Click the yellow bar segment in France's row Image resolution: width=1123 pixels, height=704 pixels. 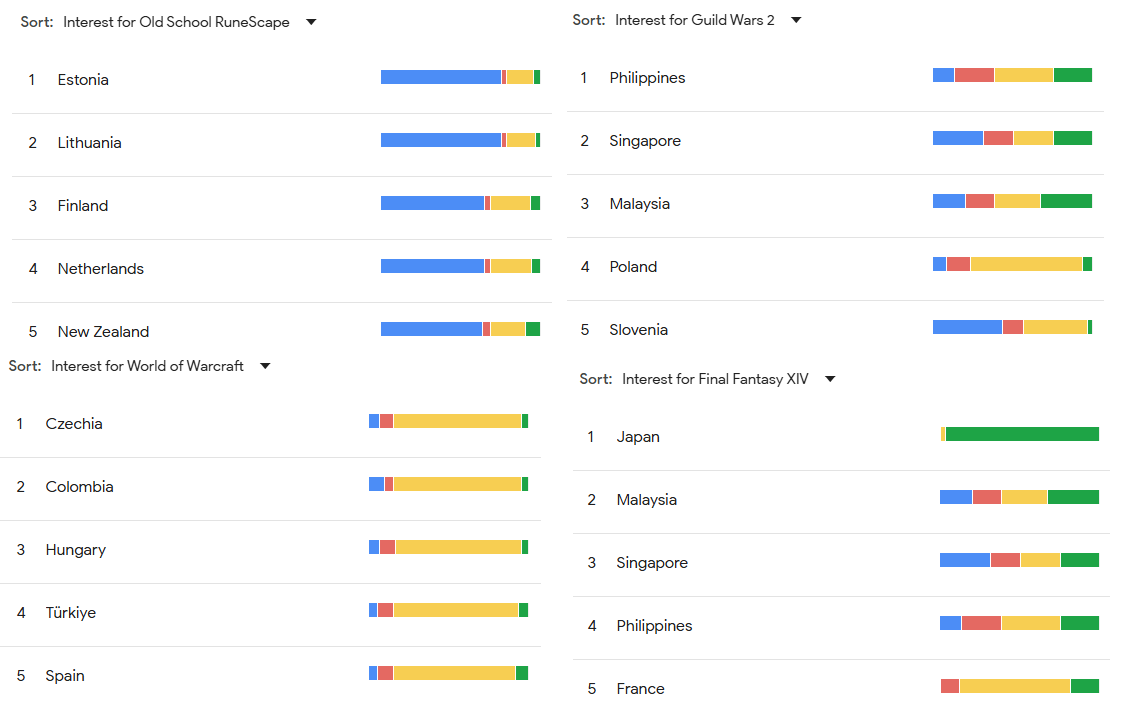1015,686
